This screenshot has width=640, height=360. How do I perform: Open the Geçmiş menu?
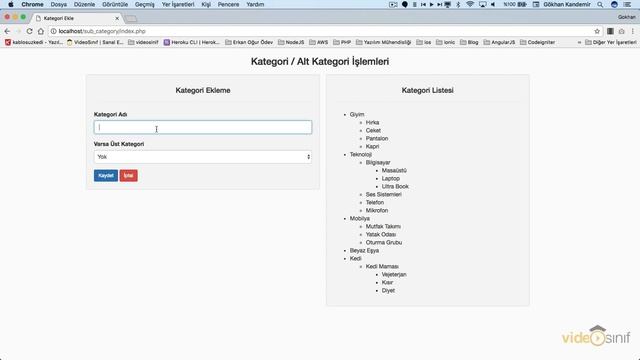click(144, 4)
